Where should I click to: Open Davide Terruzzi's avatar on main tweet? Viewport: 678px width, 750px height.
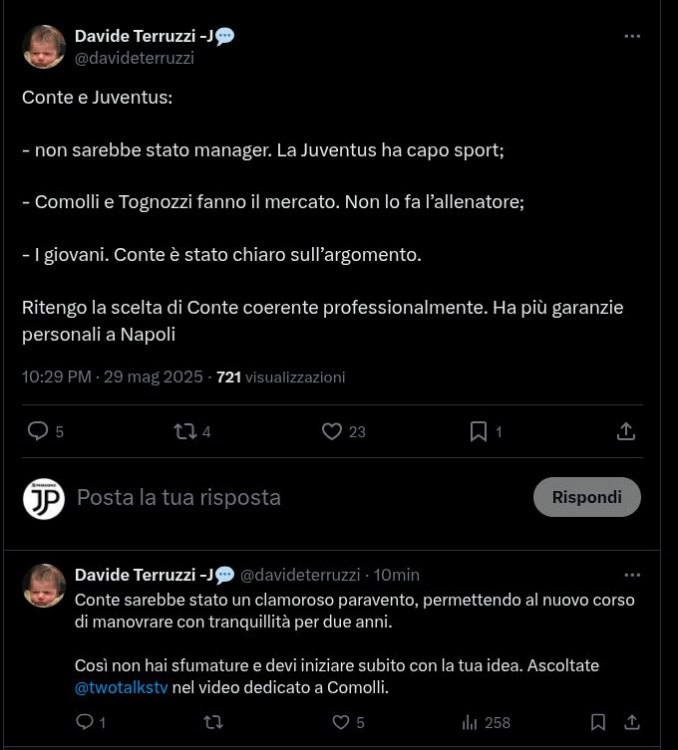point(44,47)
